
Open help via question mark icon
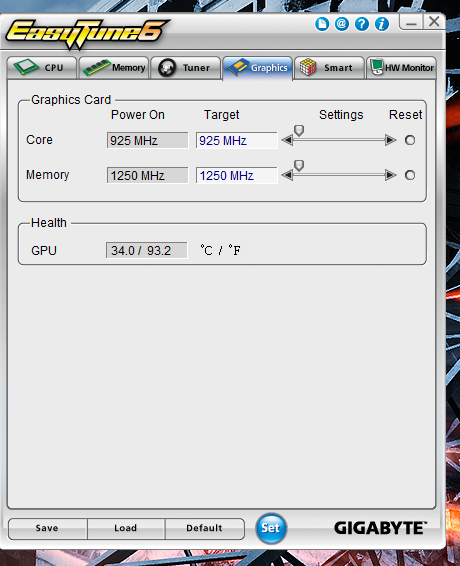pyautogui.click(x=362, y=24)
